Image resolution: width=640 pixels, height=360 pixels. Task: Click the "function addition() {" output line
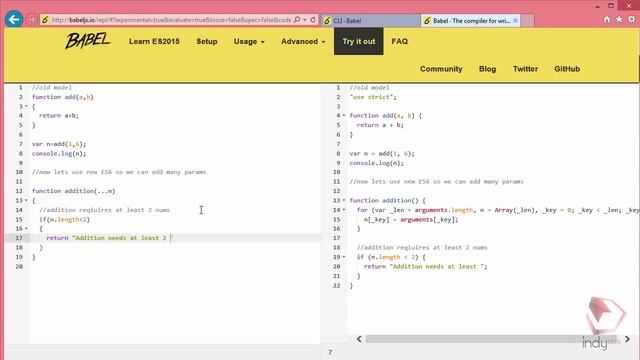click(x=387, y=200)
